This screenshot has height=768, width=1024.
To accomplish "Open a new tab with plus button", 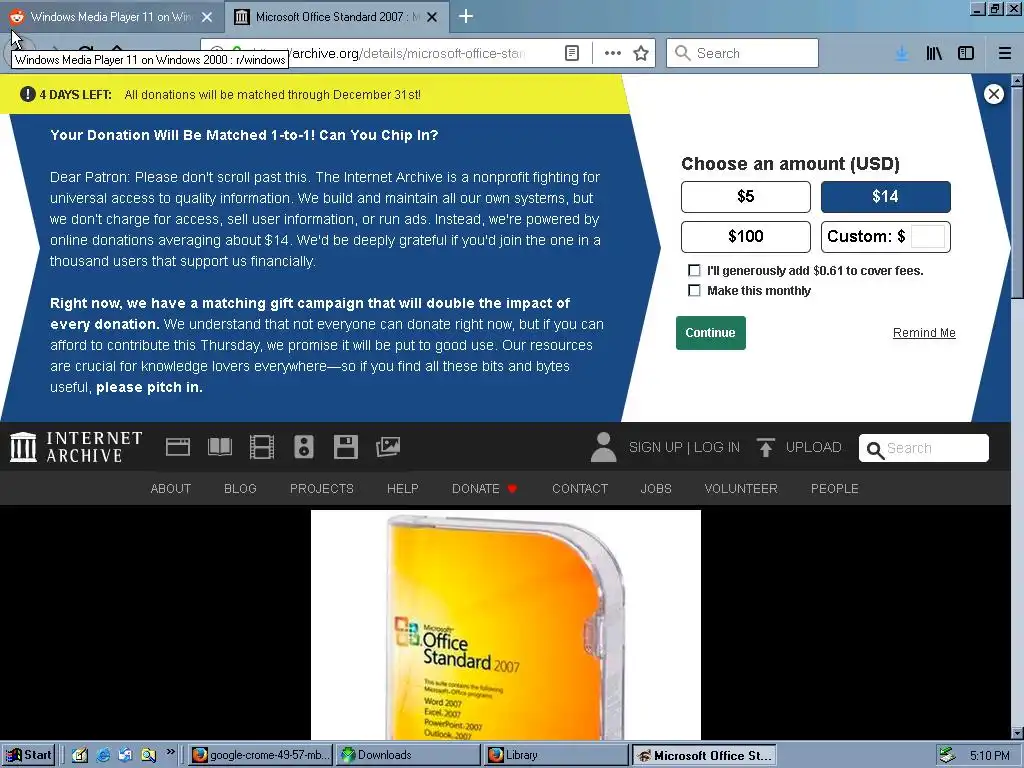I will pyautogui.click(x=466, y=16).
